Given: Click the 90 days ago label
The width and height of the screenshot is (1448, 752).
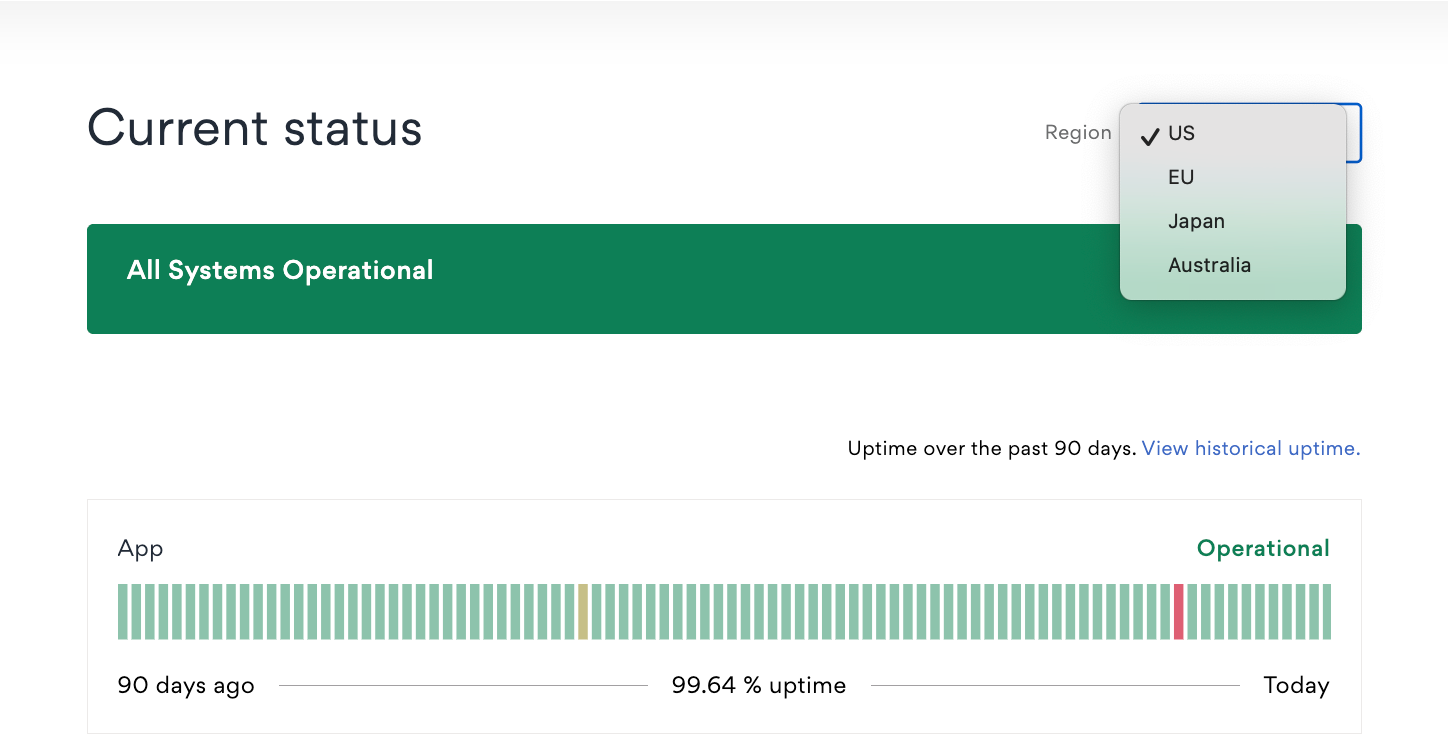Looking at the screenshot, I should coord(186,685).
